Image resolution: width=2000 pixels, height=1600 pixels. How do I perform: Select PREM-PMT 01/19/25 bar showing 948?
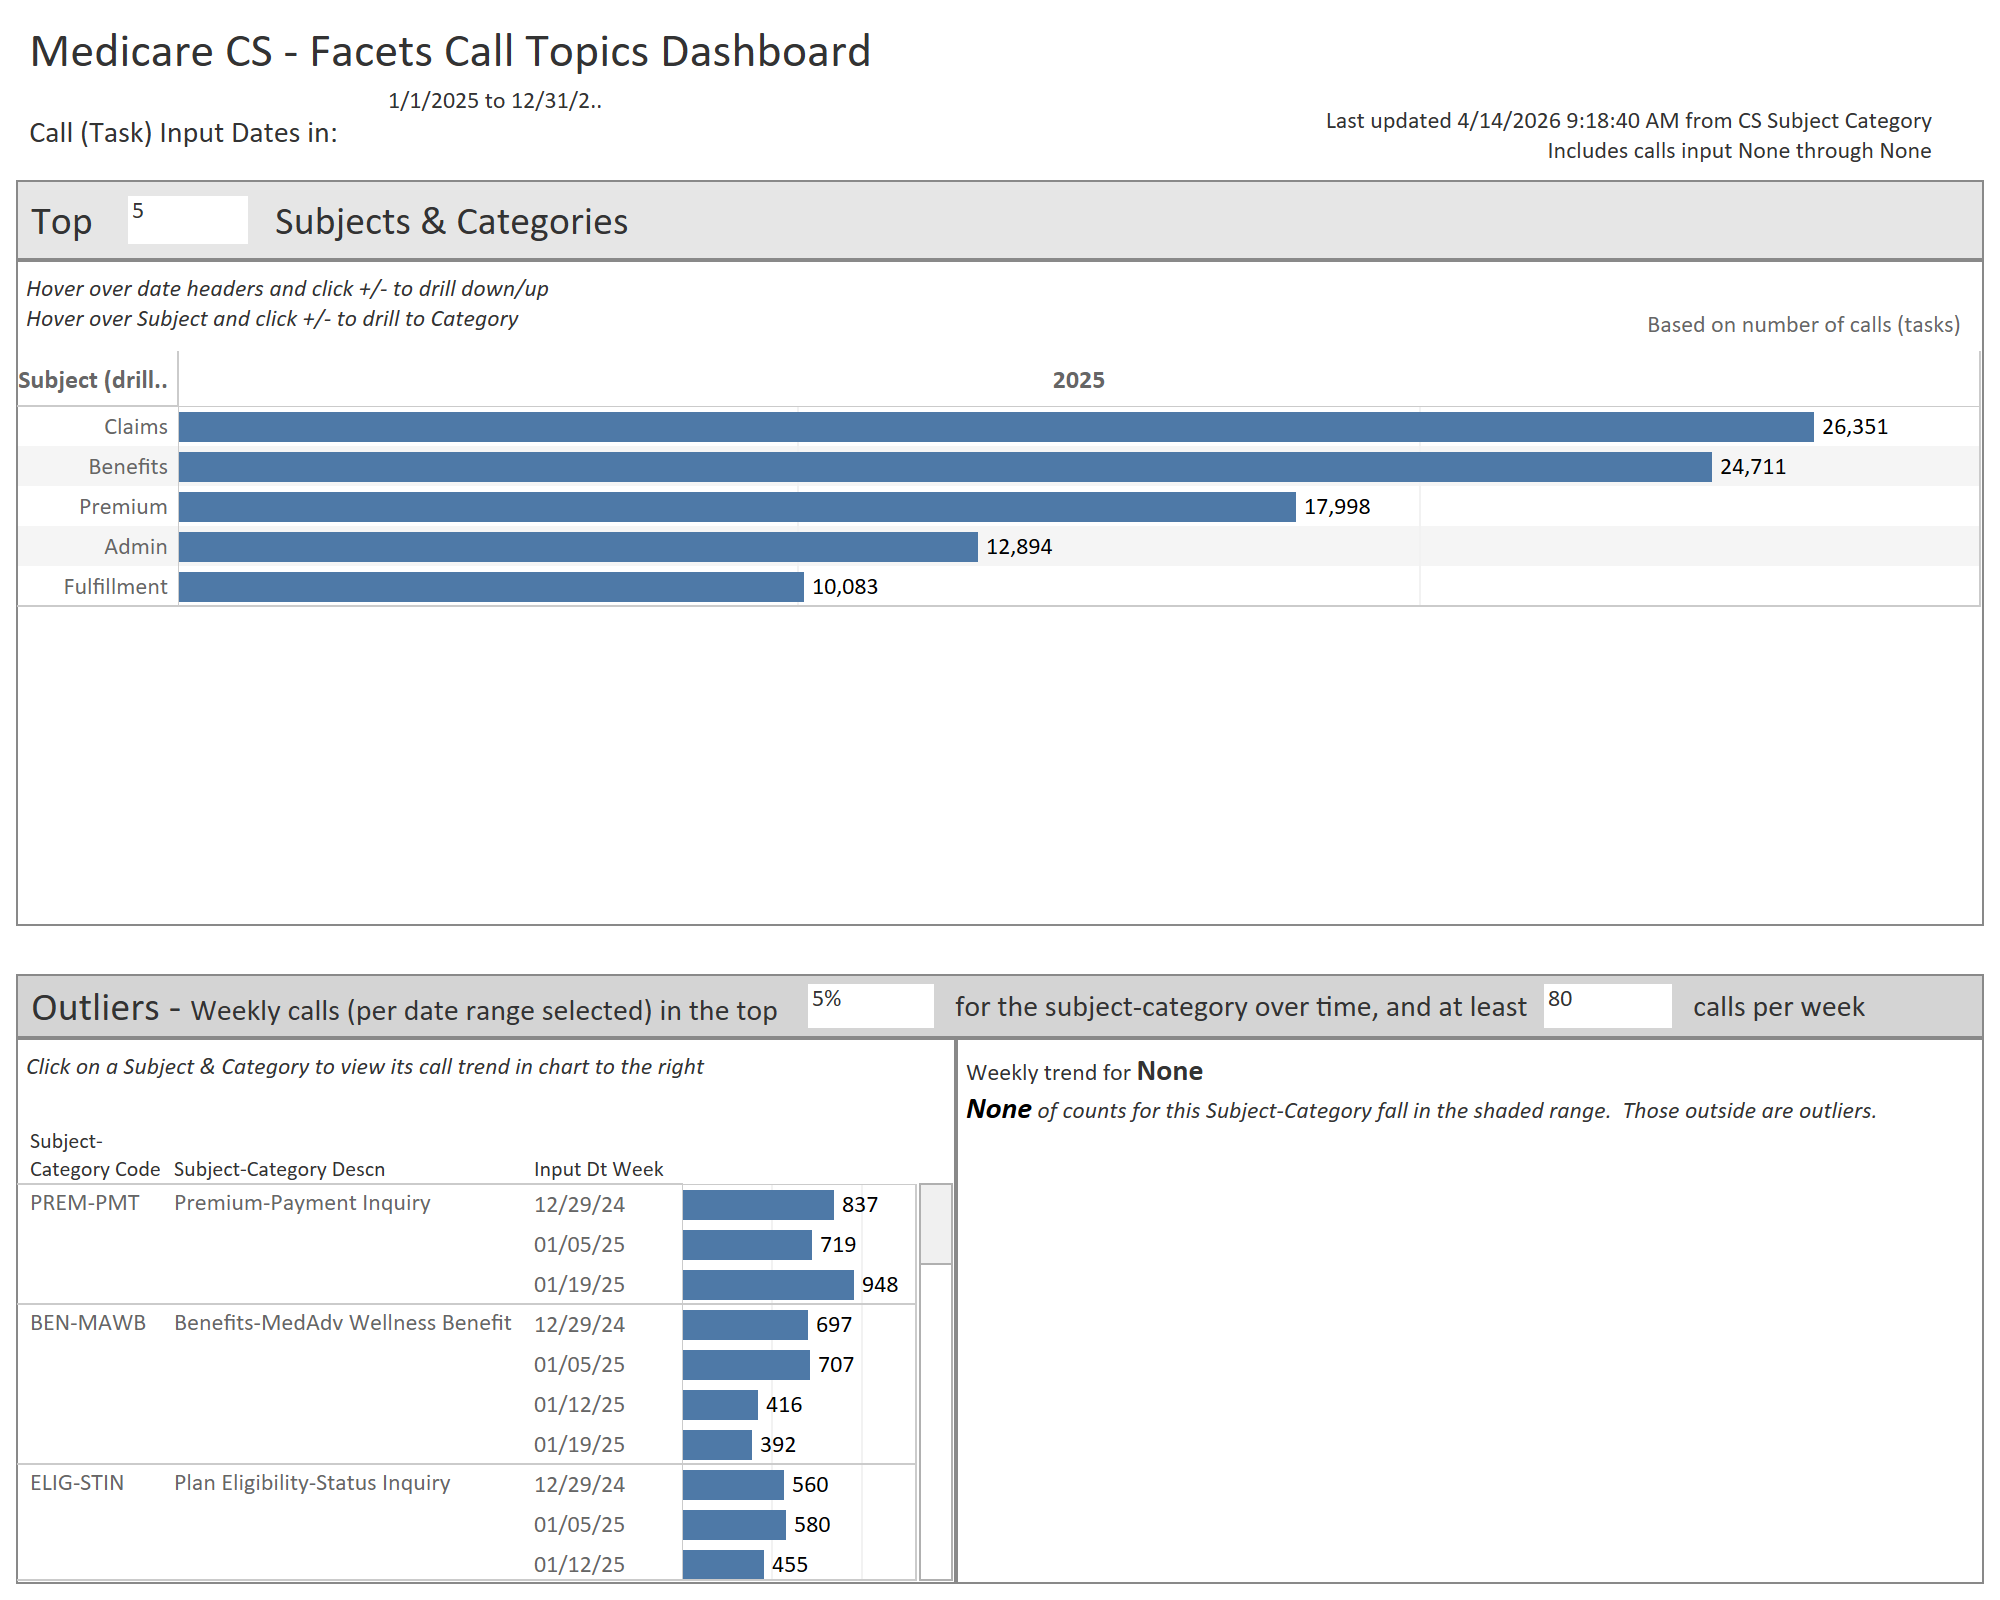point(767,1285)
